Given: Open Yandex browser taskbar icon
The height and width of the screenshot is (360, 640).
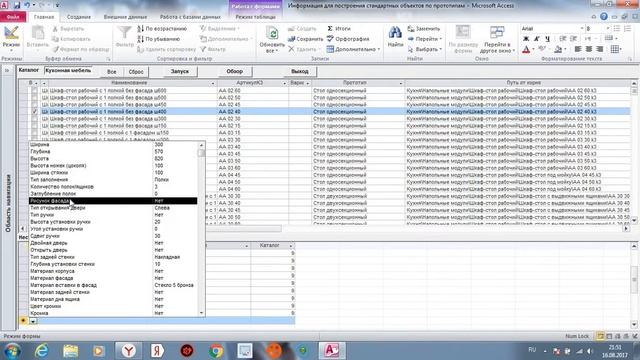Looking at the screenshot, I should [x=129, y=351].
